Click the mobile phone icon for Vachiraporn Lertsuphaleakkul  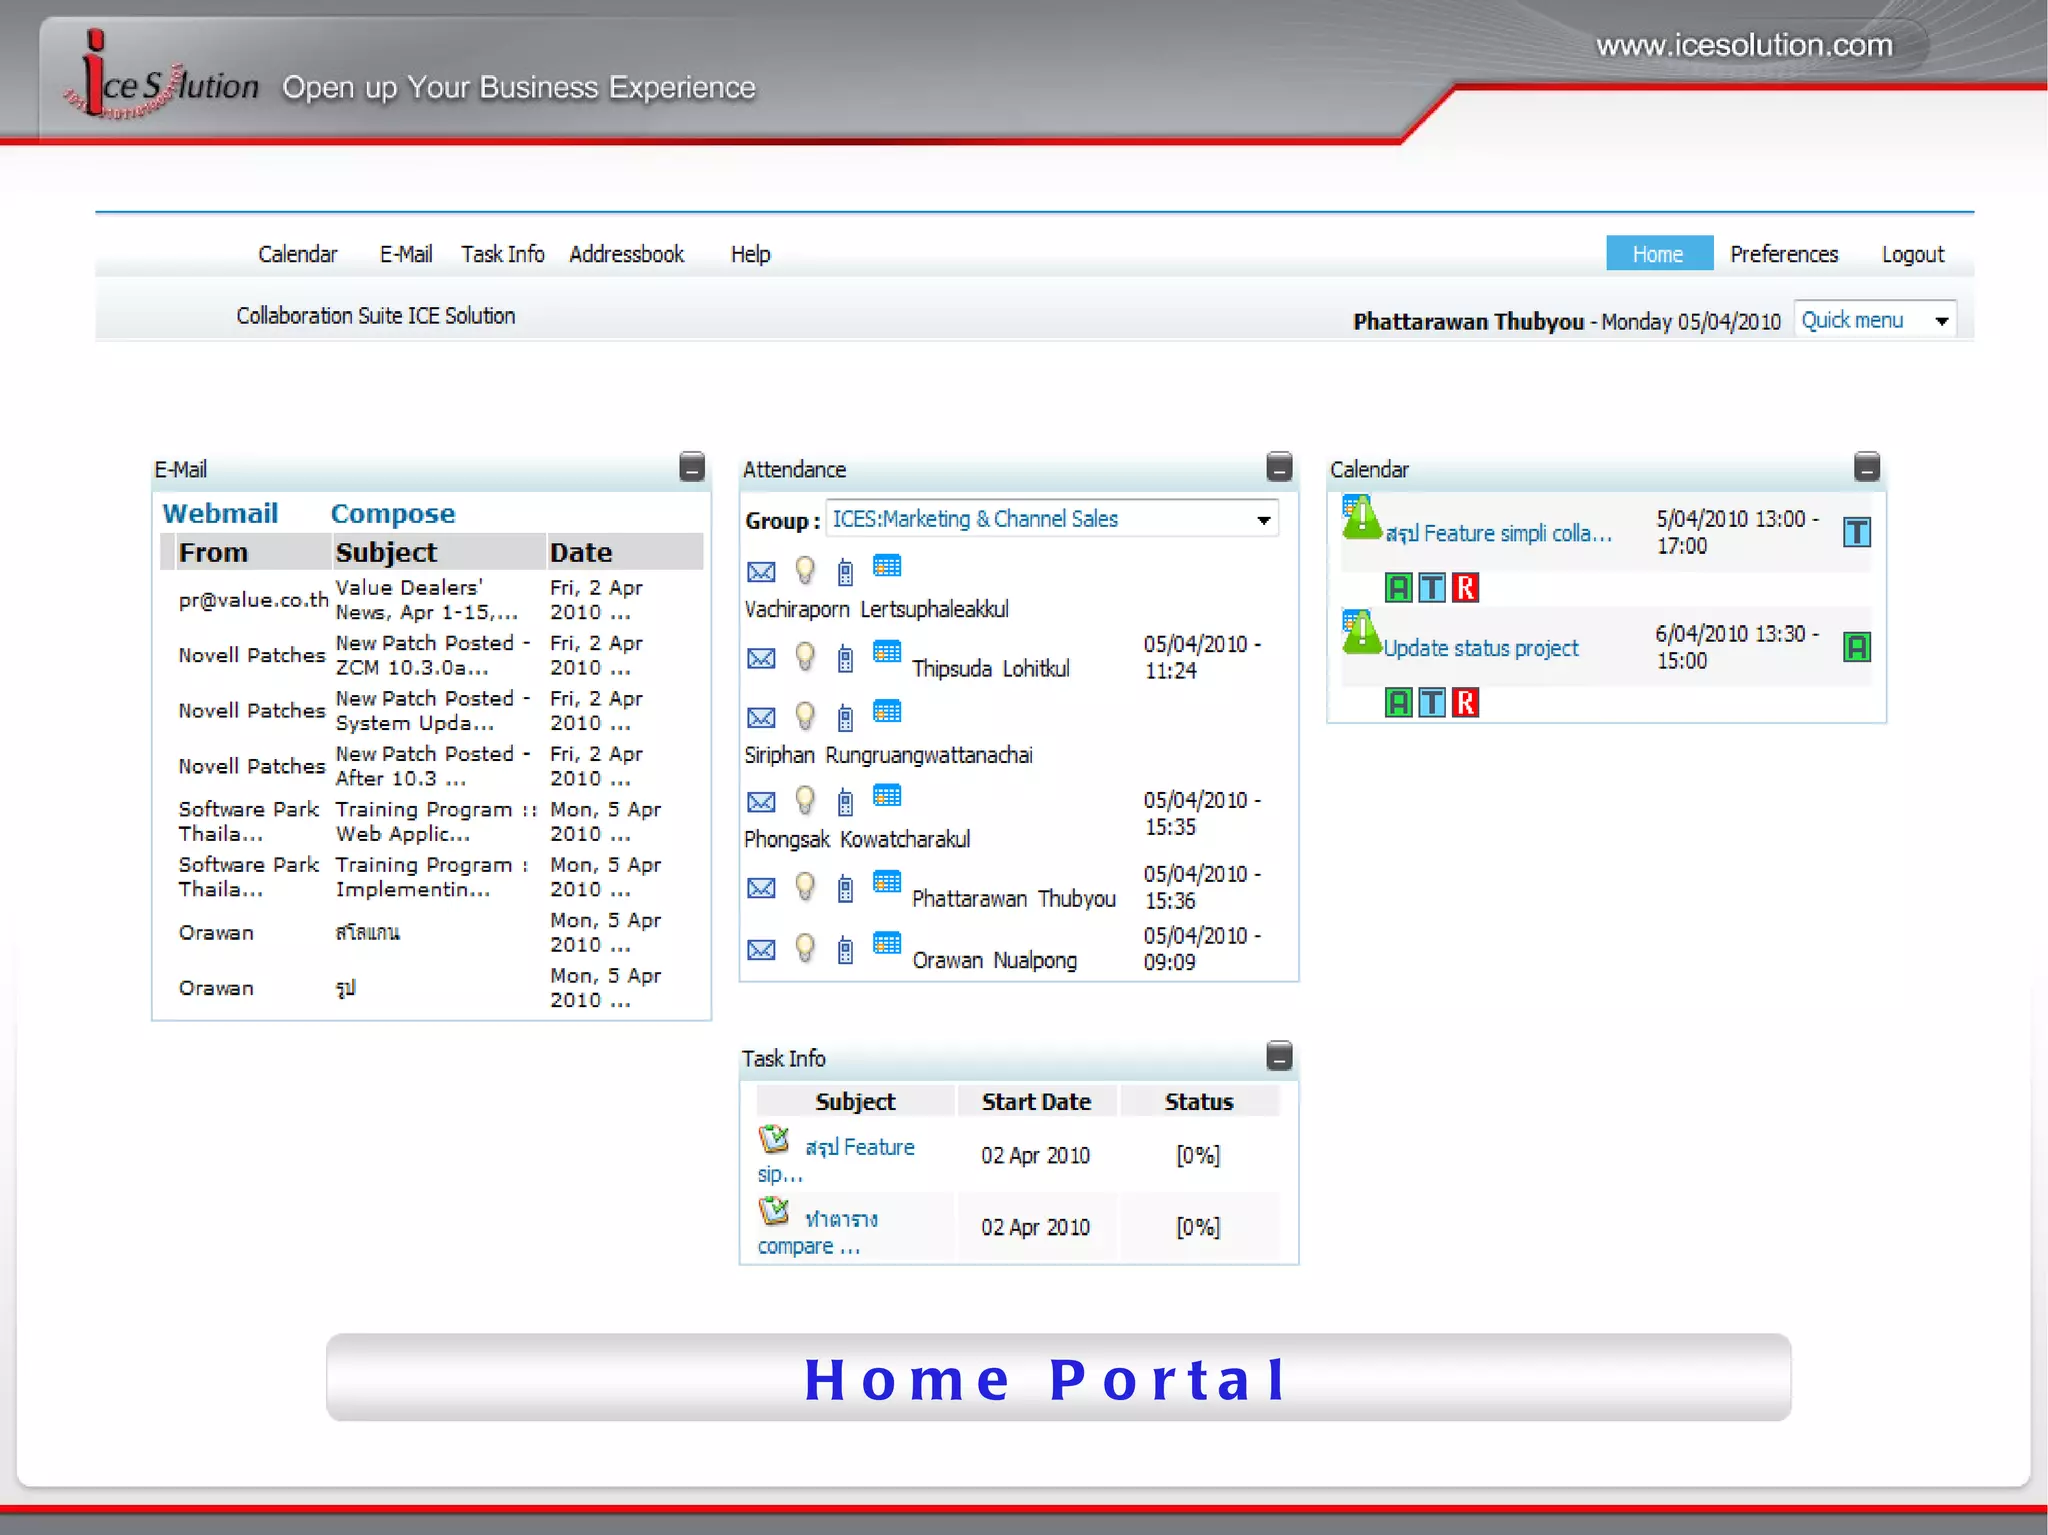point(846,572)
